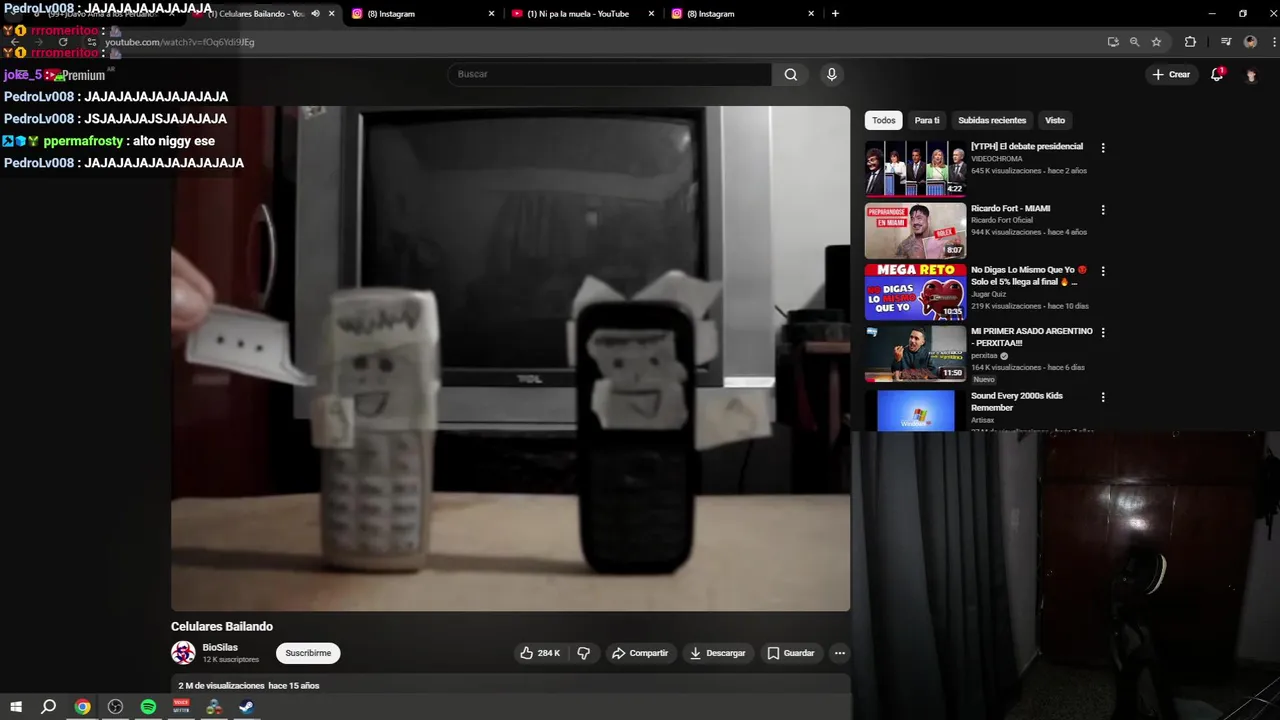This screenshot has width=1280, height=720.
Task: Open the Chrome zoom magnifier icon
Action: point(1134,42)
